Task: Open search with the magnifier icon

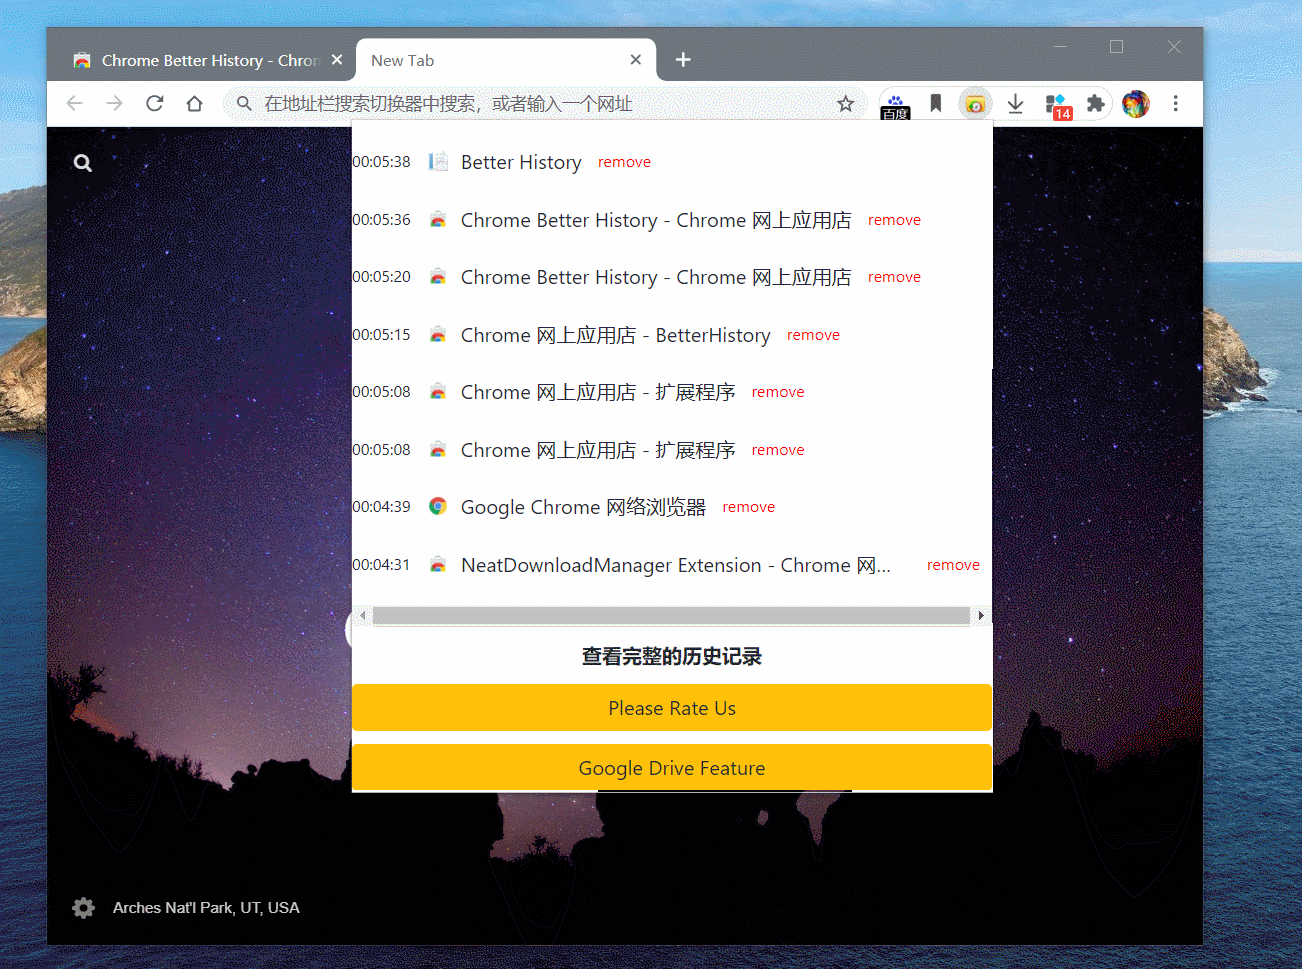Action: pyautogui.click(x=82, y=162)
